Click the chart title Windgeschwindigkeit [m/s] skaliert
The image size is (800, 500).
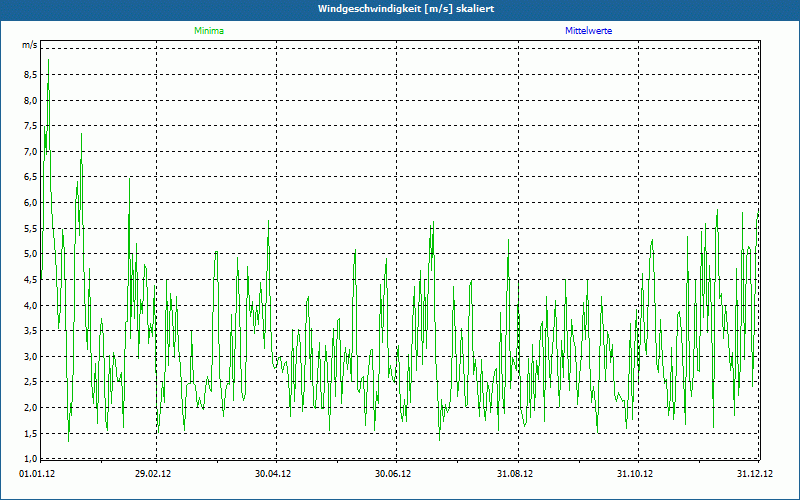406,9
